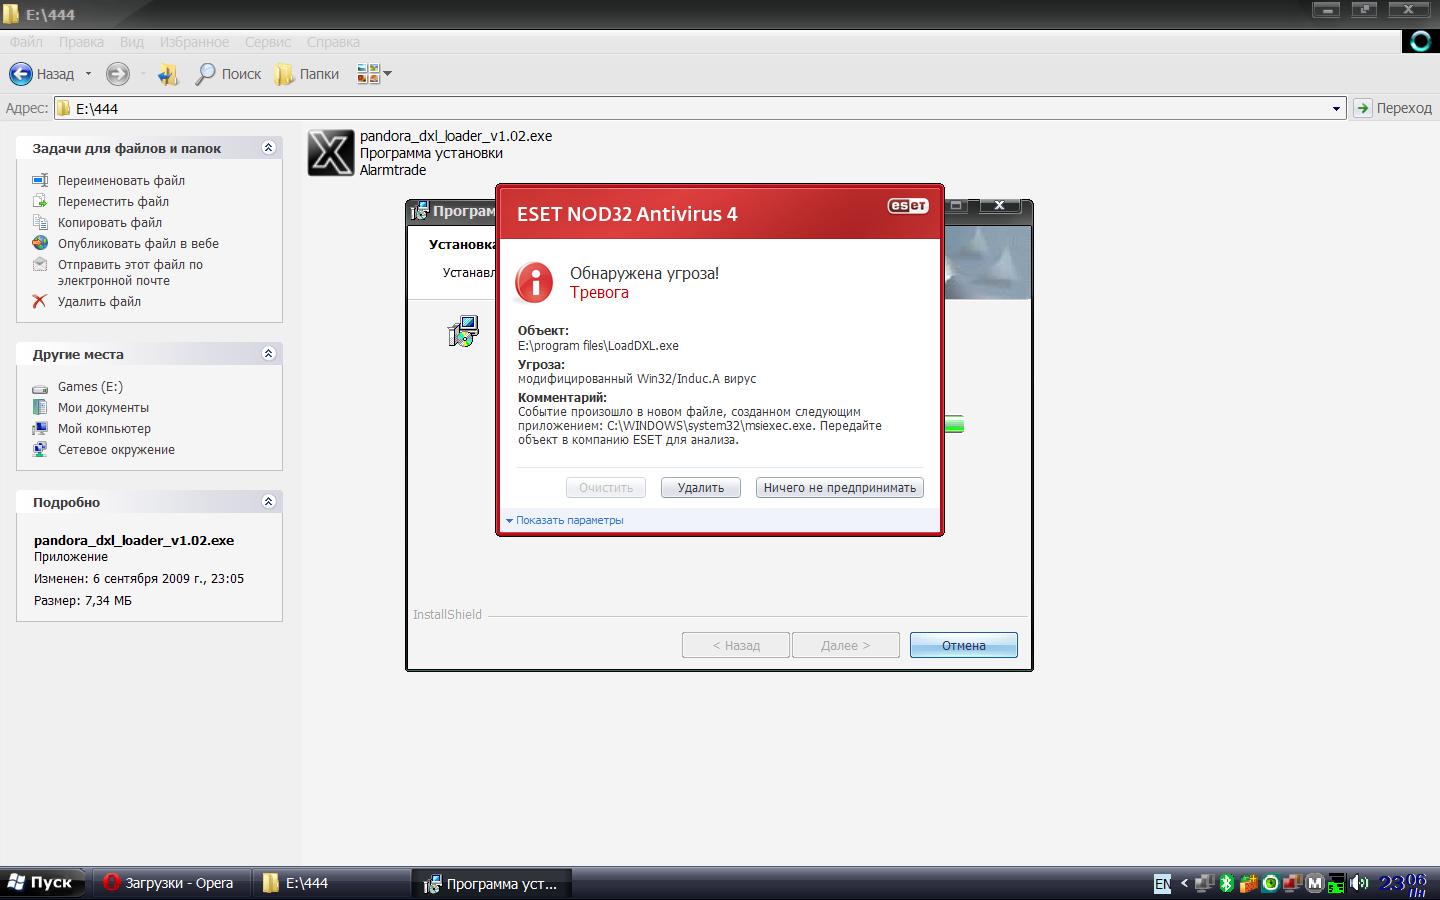
Task: Collapse the Other places (Другие места) panel
Action: click(268, 354)
